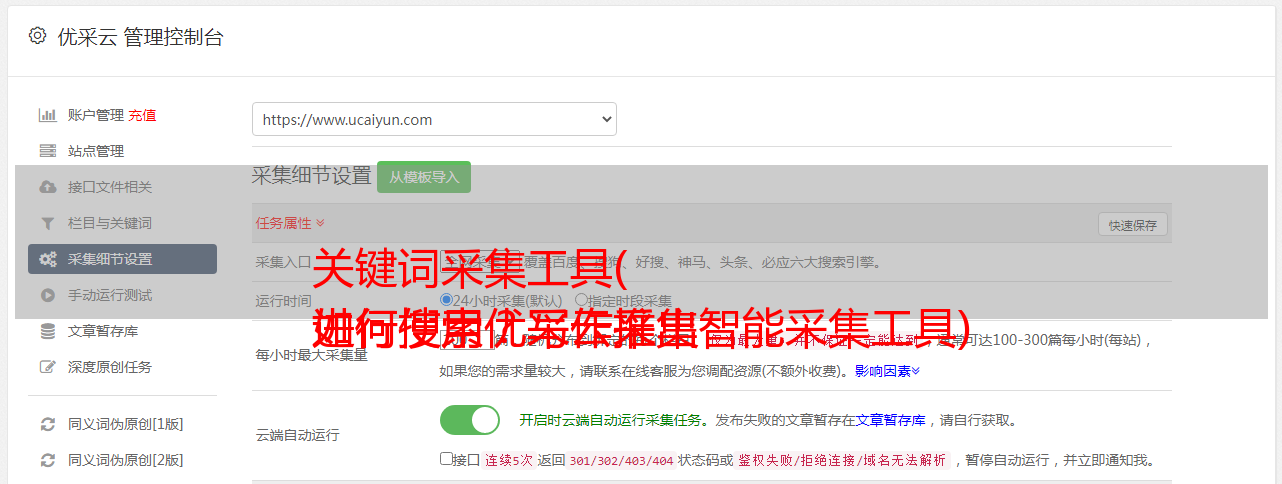The width and height of the screenshot is (1282, 484).
Task: Click the gears icon for 采集细节设置
Action: tap(47, 259)
